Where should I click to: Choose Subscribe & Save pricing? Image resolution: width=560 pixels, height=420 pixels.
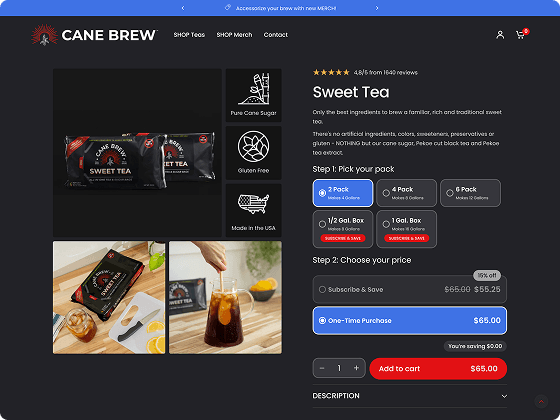click(x=410, y=289)
